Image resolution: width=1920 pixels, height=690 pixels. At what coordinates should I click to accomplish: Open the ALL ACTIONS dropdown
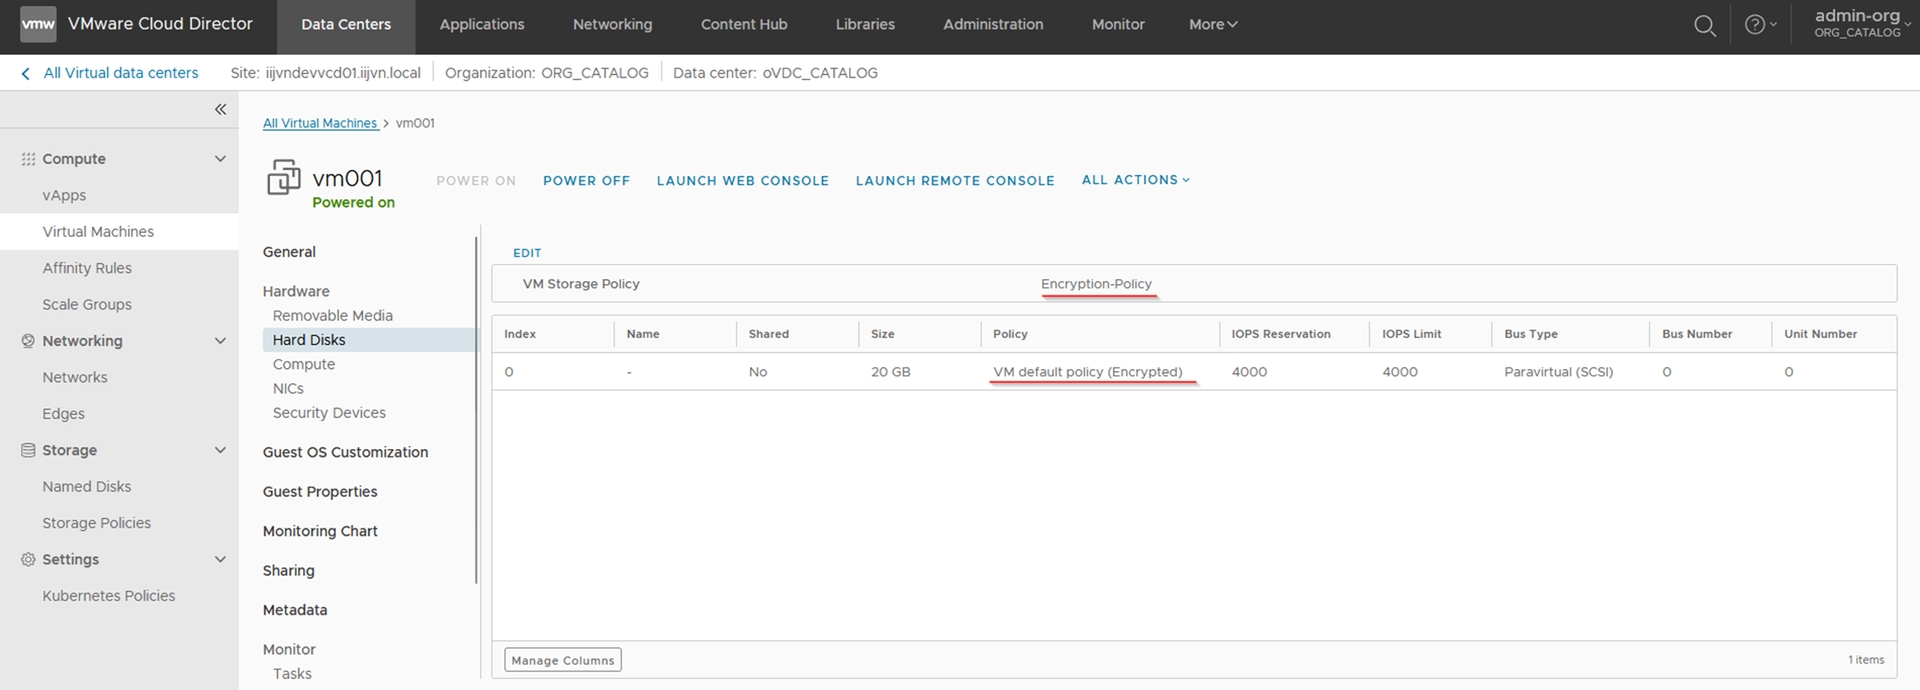(1135, 180)
